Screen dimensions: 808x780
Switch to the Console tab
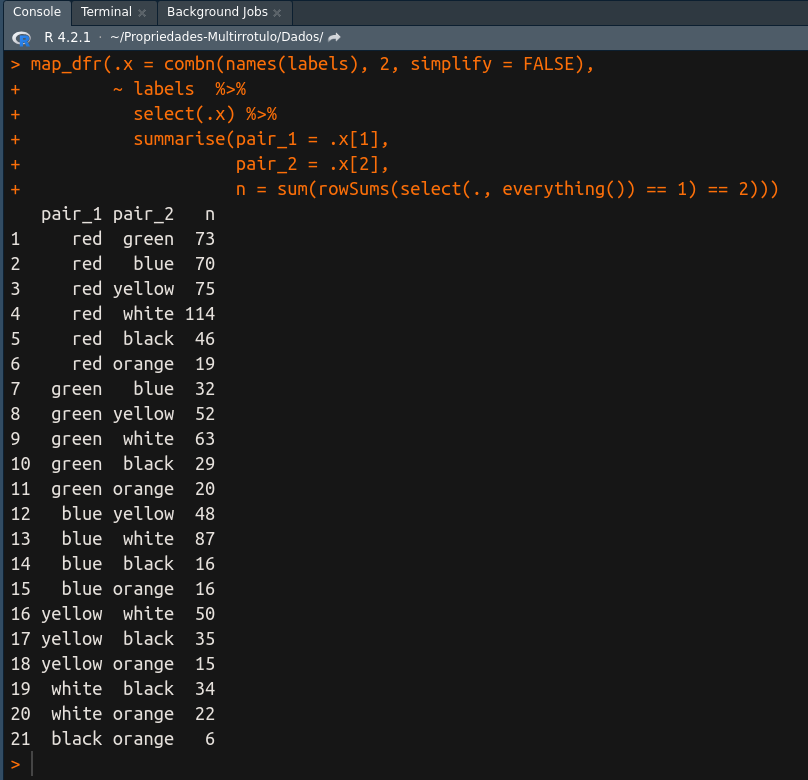coord(37,12)
